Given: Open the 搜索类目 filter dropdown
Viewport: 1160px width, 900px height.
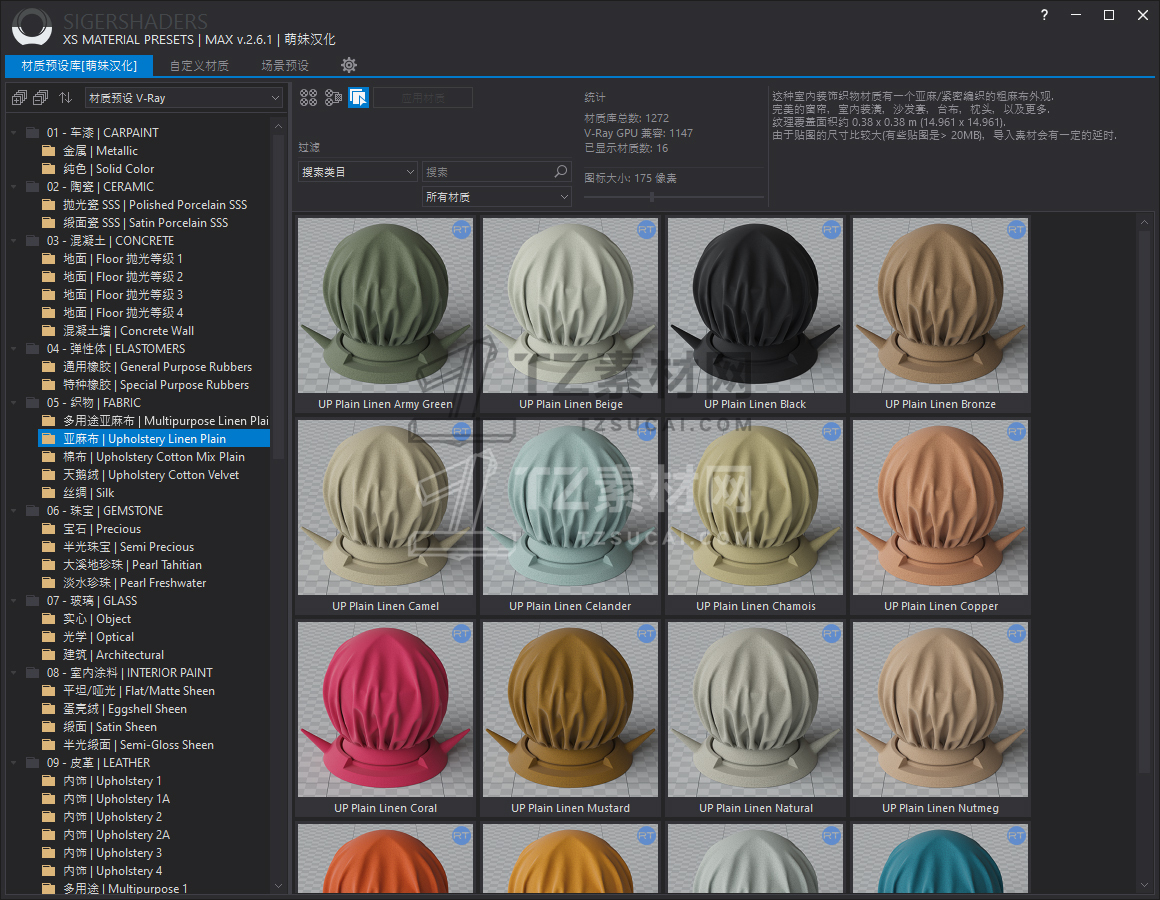Looking at the screenshot, I should coord(358,172).
